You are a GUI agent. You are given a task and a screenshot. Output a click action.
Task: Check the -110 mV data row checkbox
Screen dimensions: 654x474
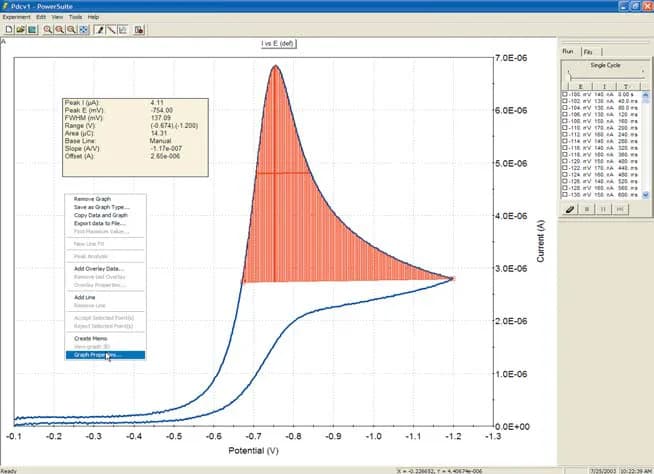pyautogui.click(x=565, y=128)
